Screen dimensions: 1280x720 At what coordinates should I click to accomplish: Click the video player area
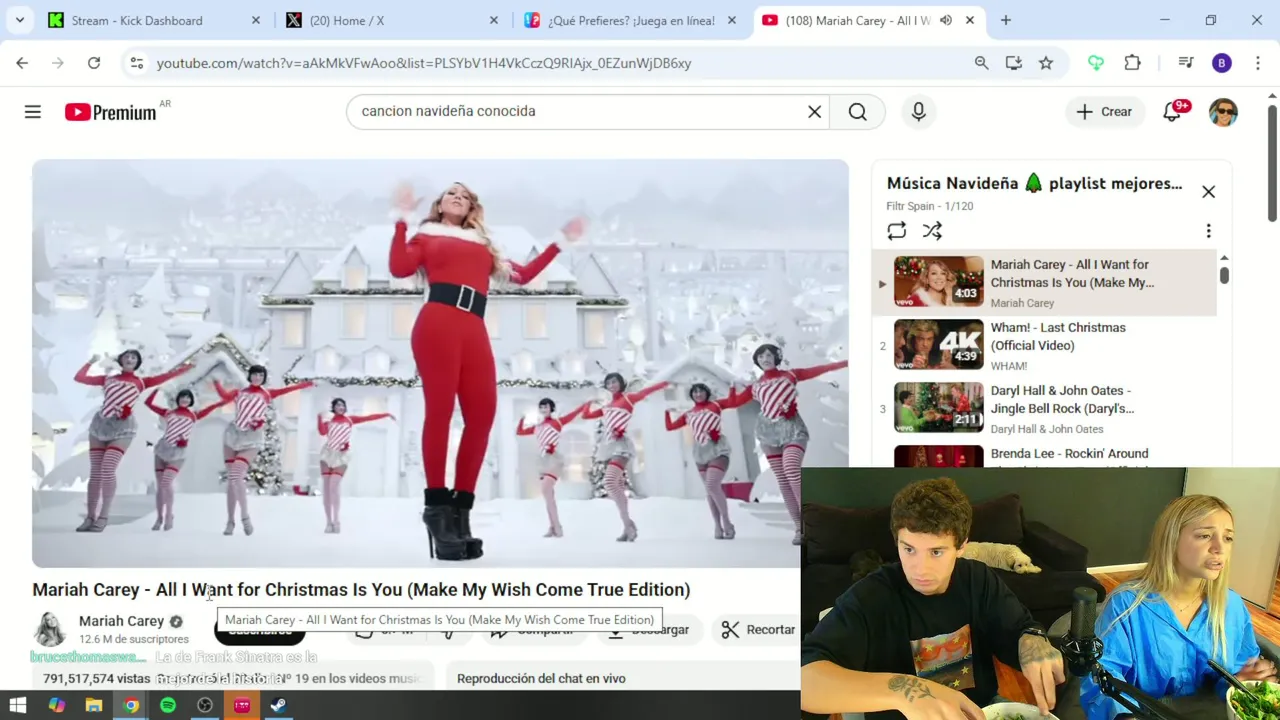[x=440, y=364]
